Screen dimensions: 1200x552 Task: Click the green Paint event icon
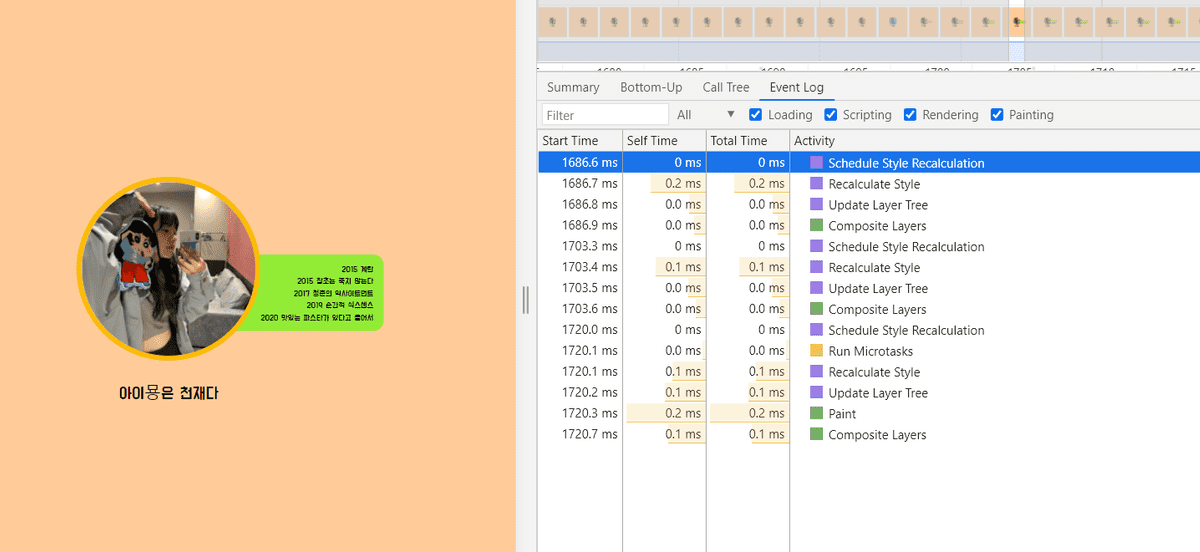point(816,414)
